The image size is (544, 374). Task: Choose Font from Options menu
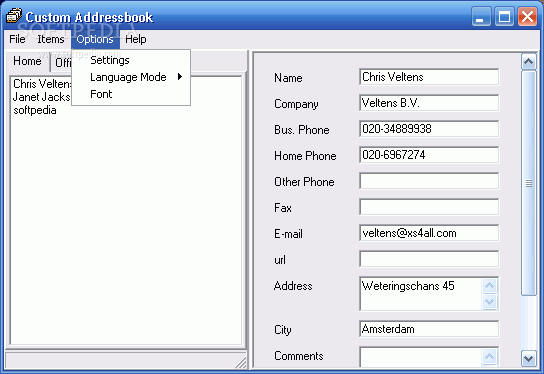[x=131, y=94]
